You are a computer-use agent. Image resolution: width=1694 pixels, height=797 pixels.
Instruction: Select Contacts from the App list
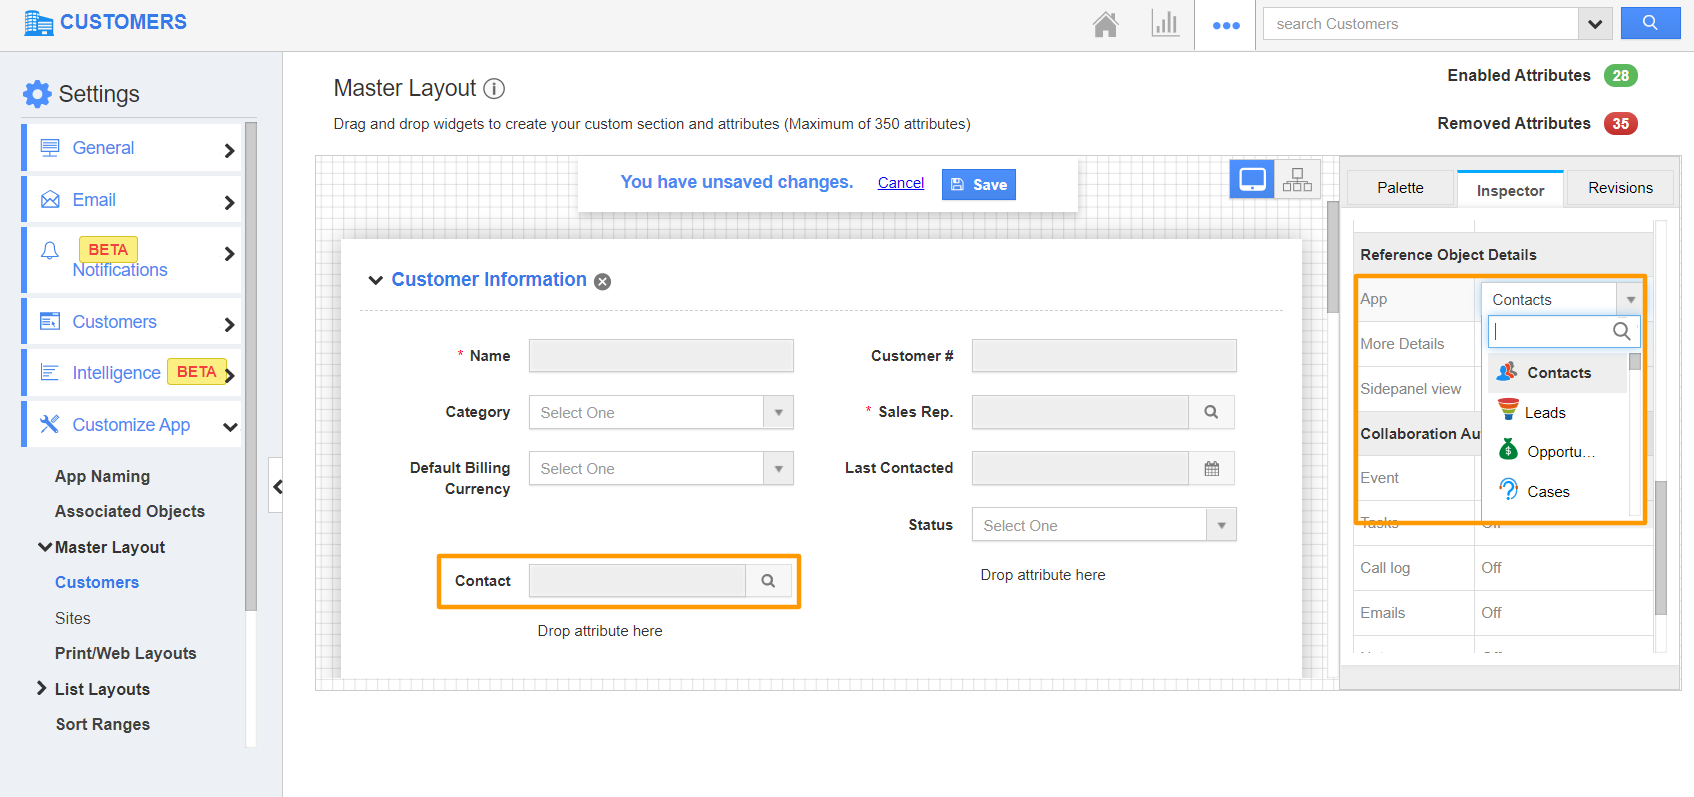point(1558,372)
